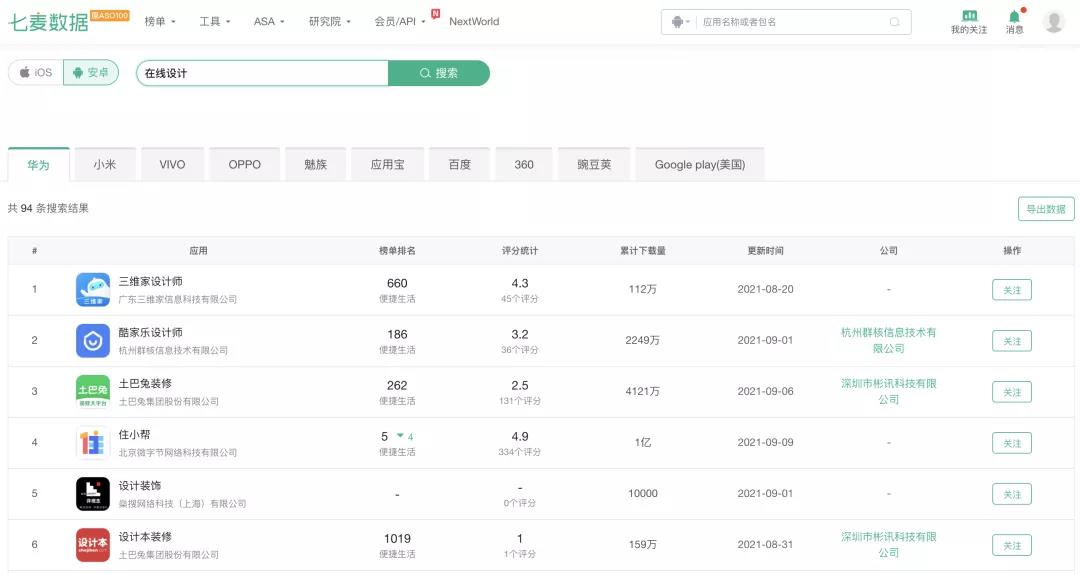Open the 设计装饰 app icon
This screenshot has height=574, width=1080.
click(x=92, y=493)
